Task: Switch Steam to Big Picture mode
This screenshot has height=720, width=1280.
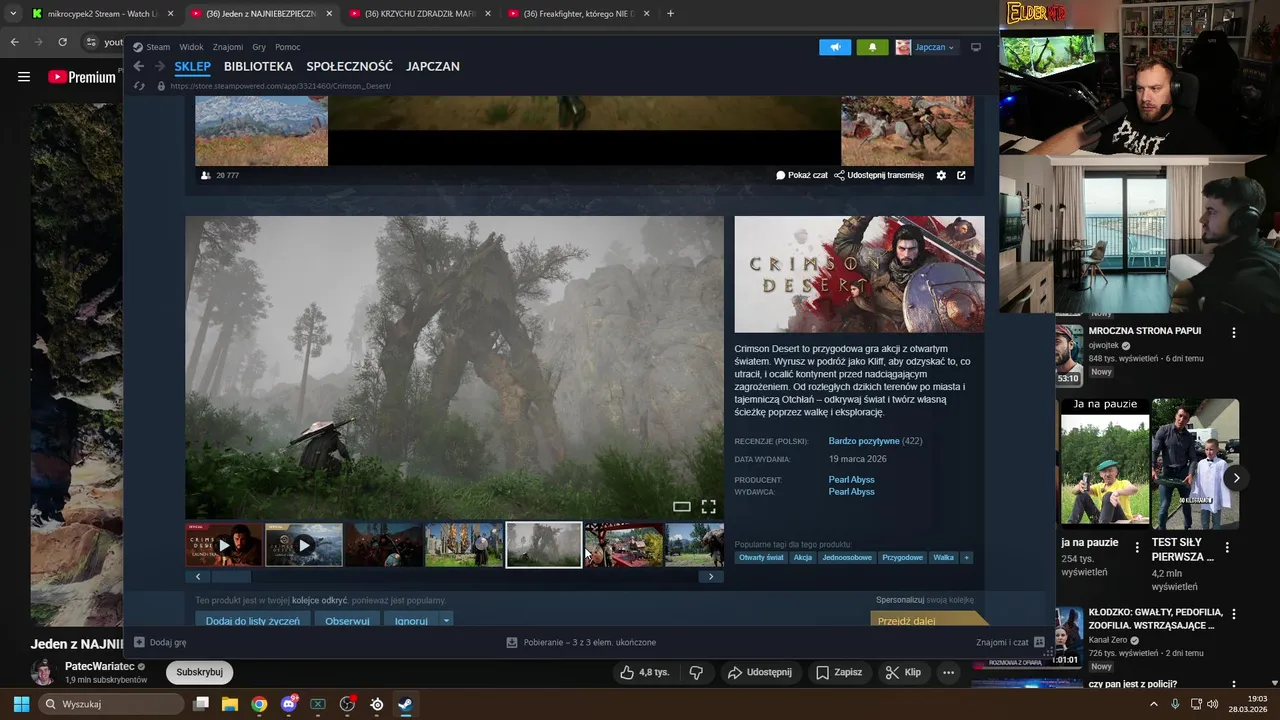Action: [976, 47]
